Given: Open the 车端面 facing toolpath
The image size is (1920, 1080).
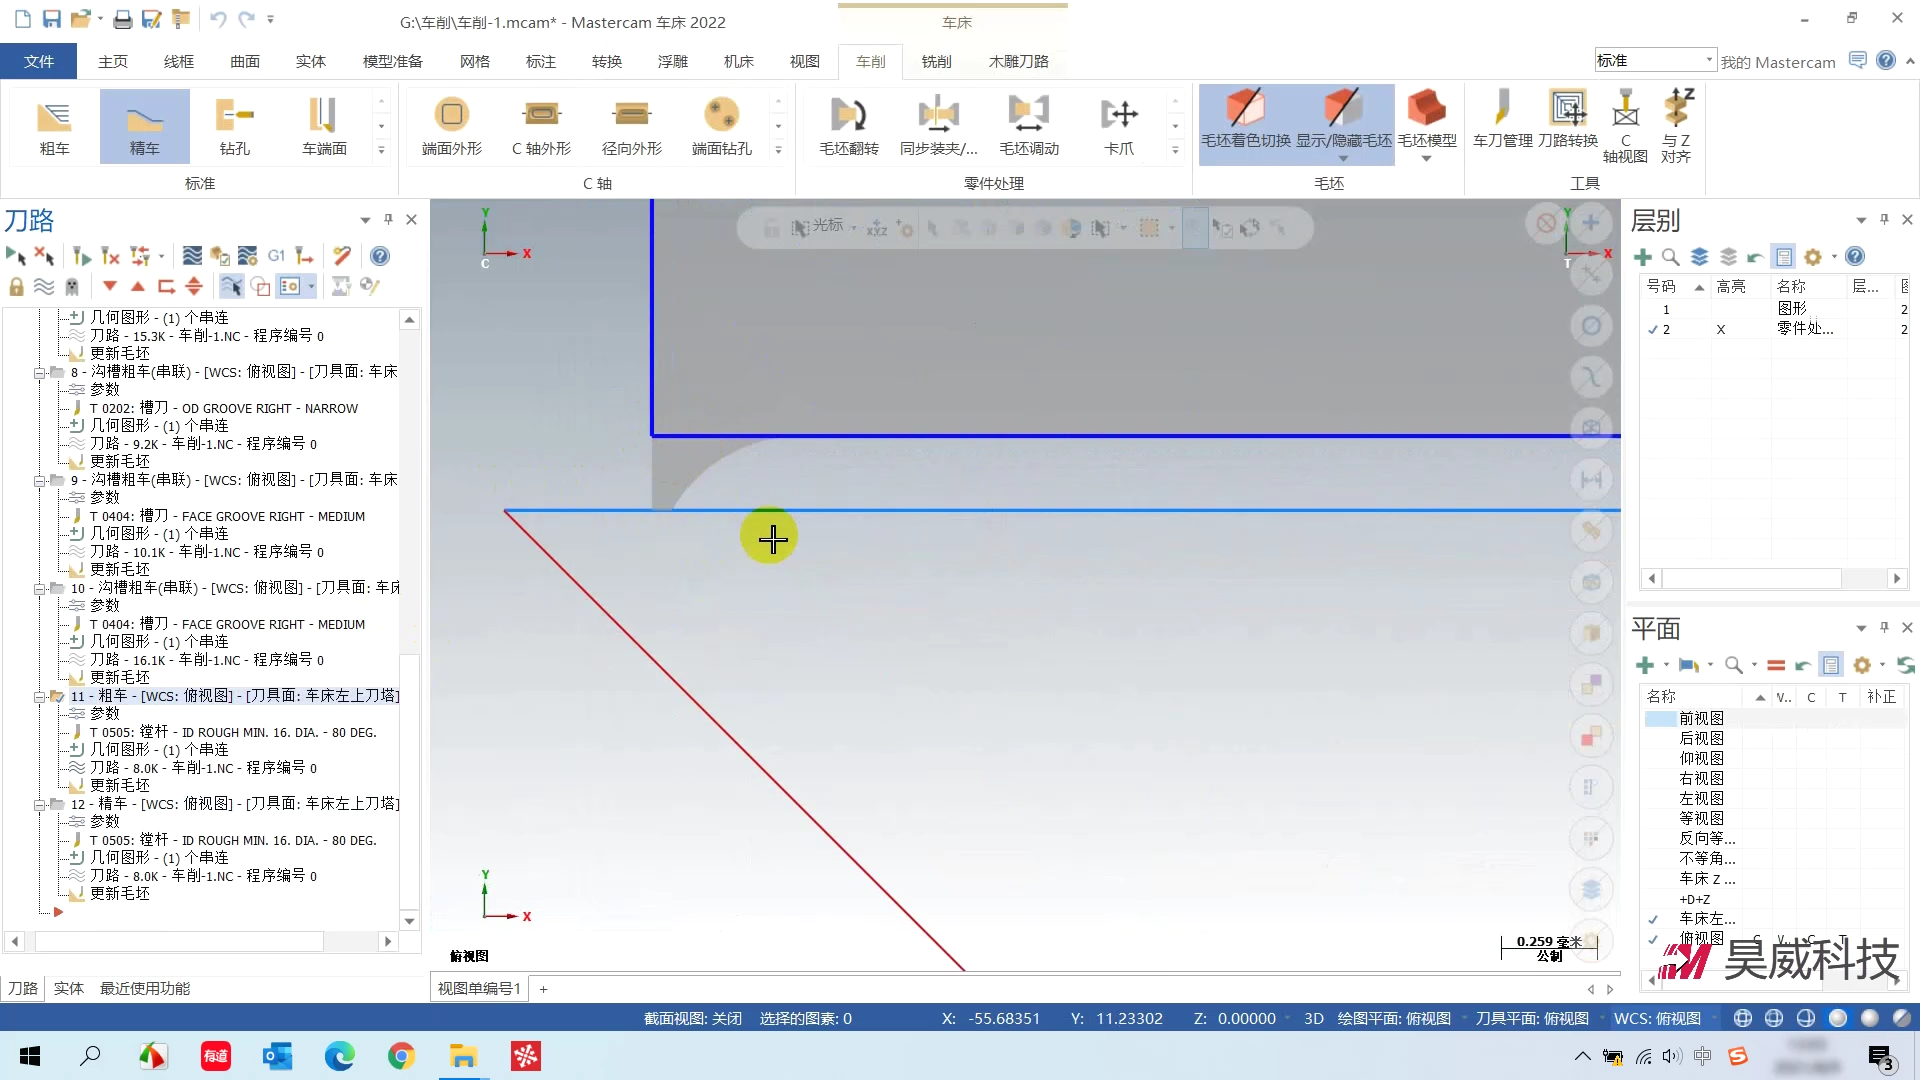Looking at the screenshot, I should [x=324, y=127].
